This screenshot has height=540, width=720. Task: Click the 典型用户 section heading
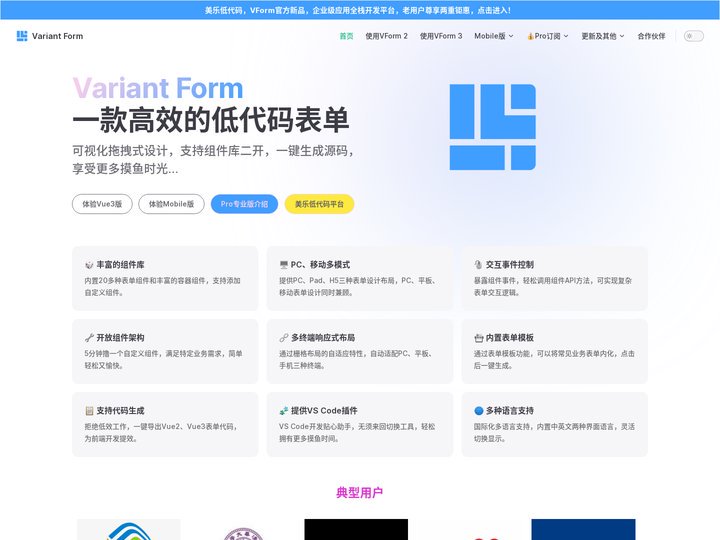click(x=360, y=493)
